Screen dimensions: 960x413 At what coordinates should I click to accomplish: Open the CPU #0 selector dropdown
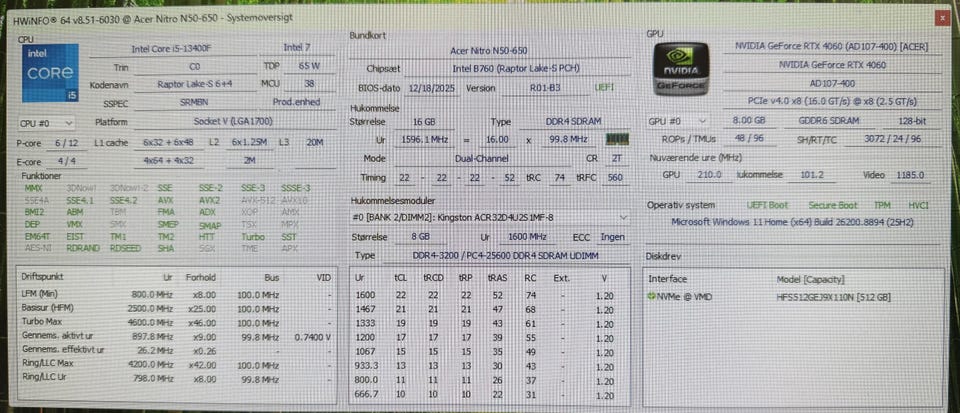point(47,124)
